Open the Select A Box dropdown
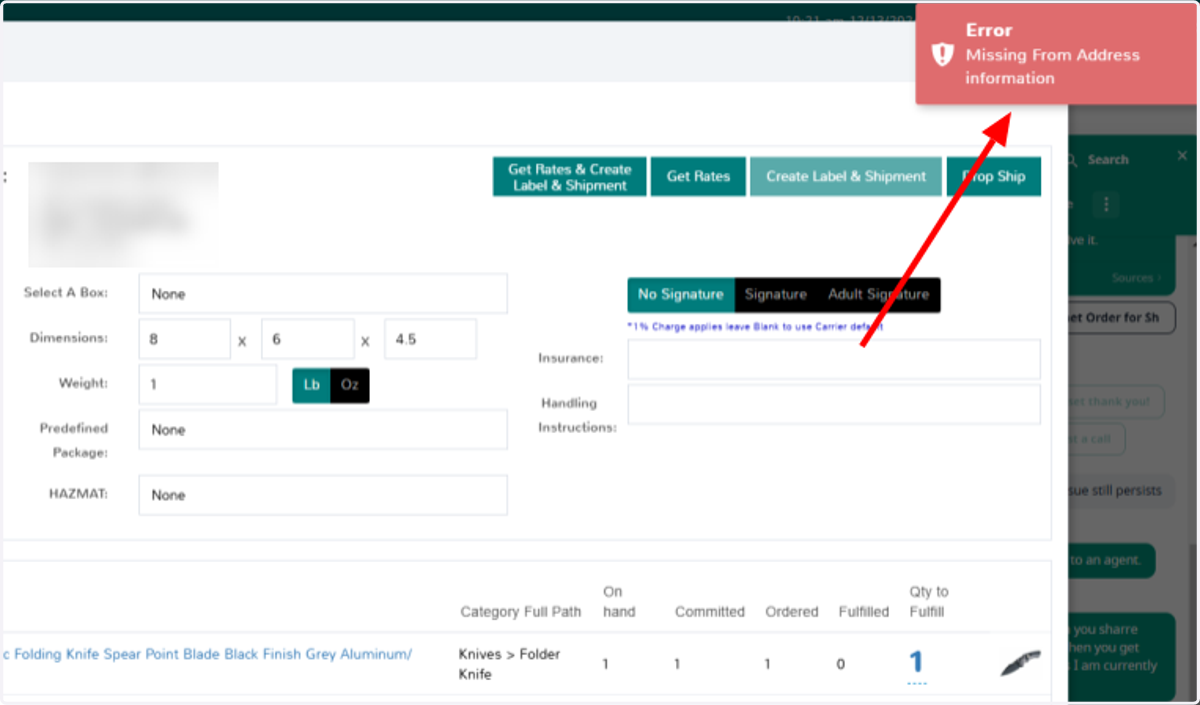This screenshot has width=1200, height=705. point(323,294)
